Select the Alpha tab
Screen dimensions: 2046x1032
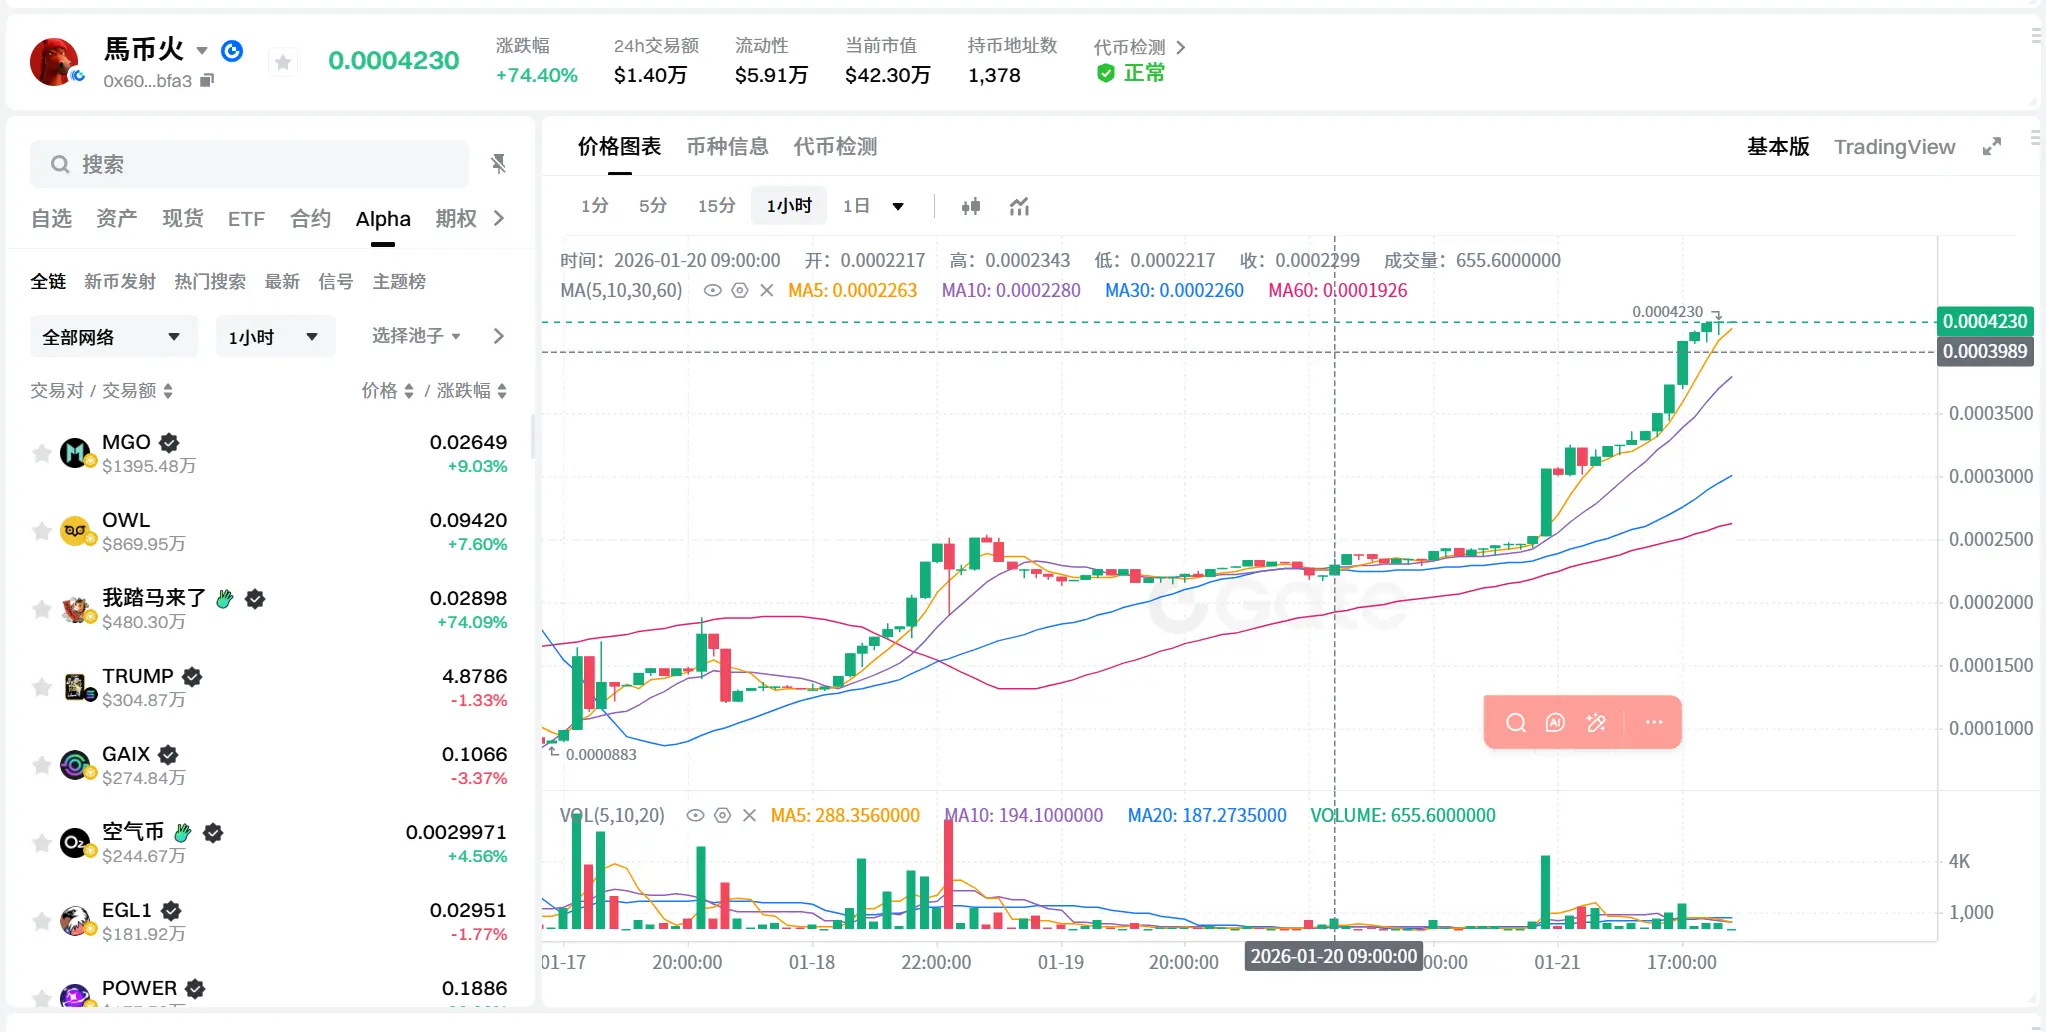(x=383, y=219)
